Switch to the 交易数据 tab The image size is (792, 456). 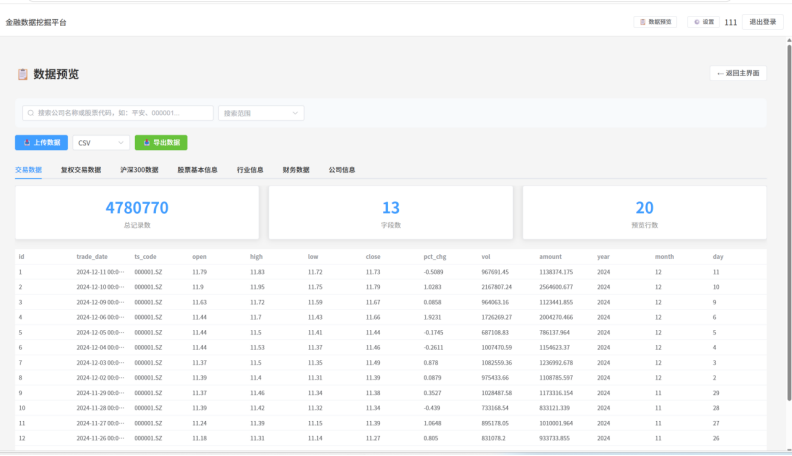point(28,170)
